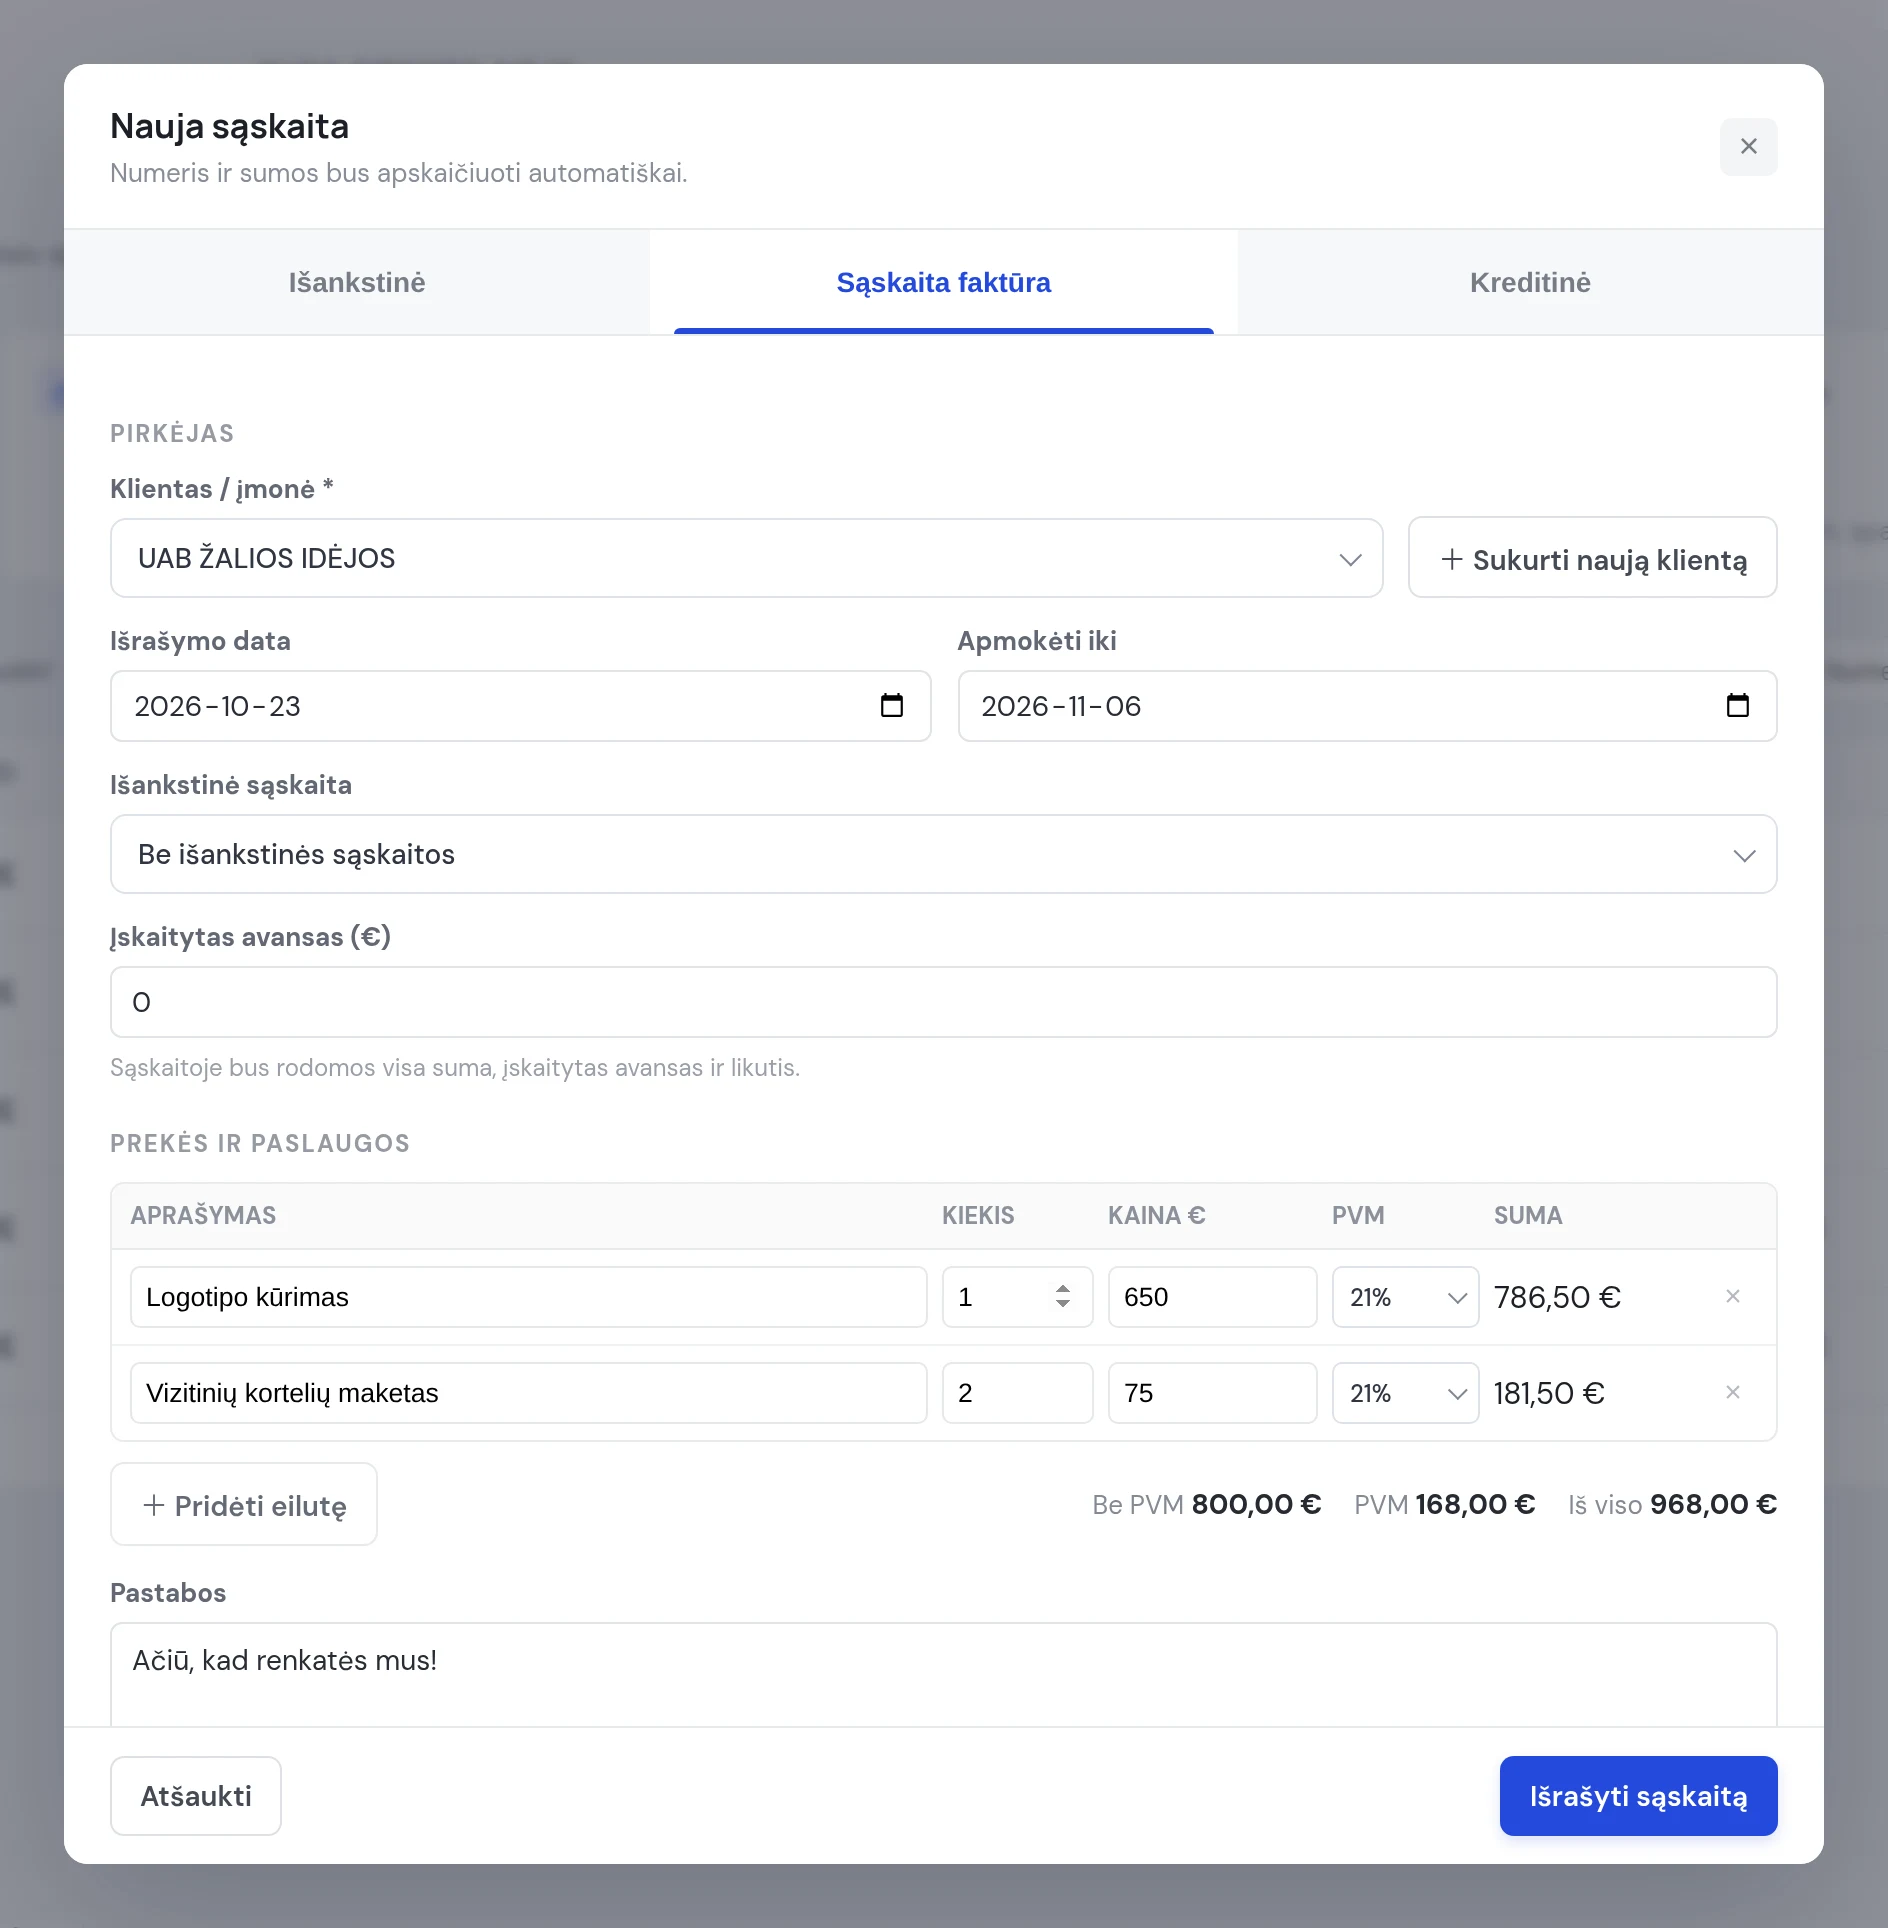Click the APRAŠYMAS column header
The image size is (1888, 1928).
[x=203, y=1215]
